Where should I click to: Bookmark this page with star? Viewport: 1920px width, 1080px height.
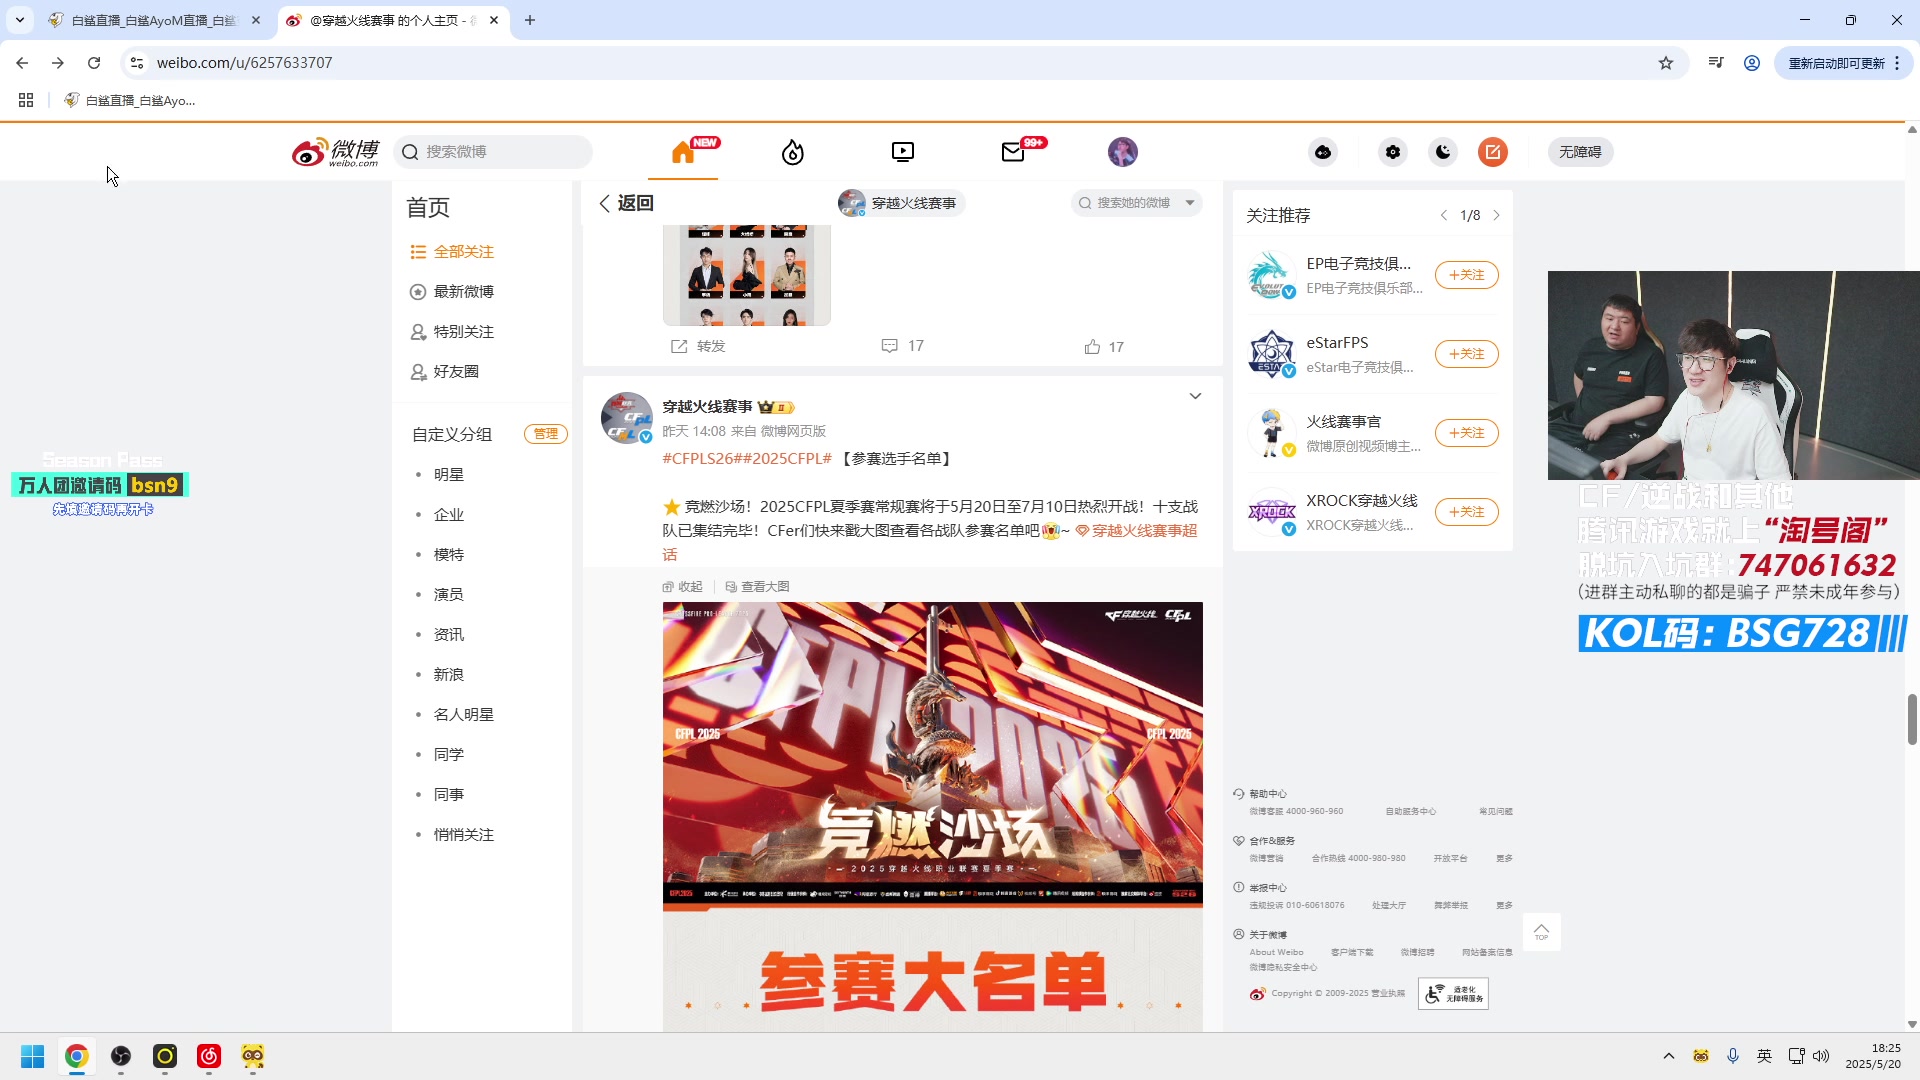(1666, 63)
